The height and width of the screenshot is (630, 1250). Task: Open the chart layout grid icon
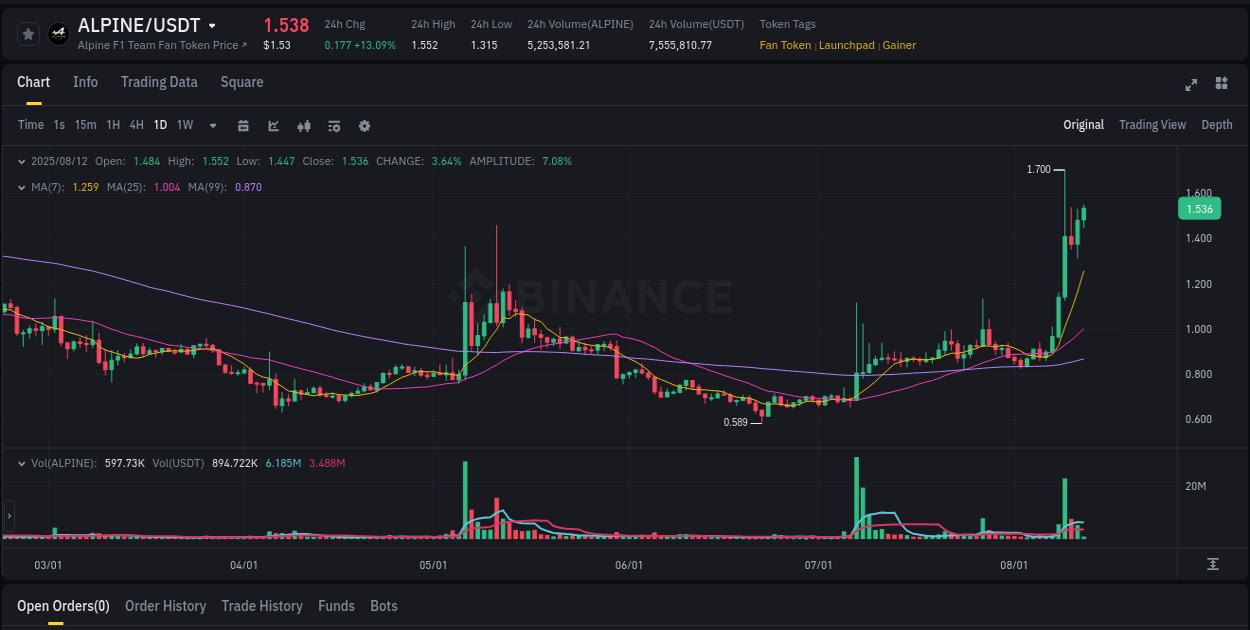(x=1220, y=85)
